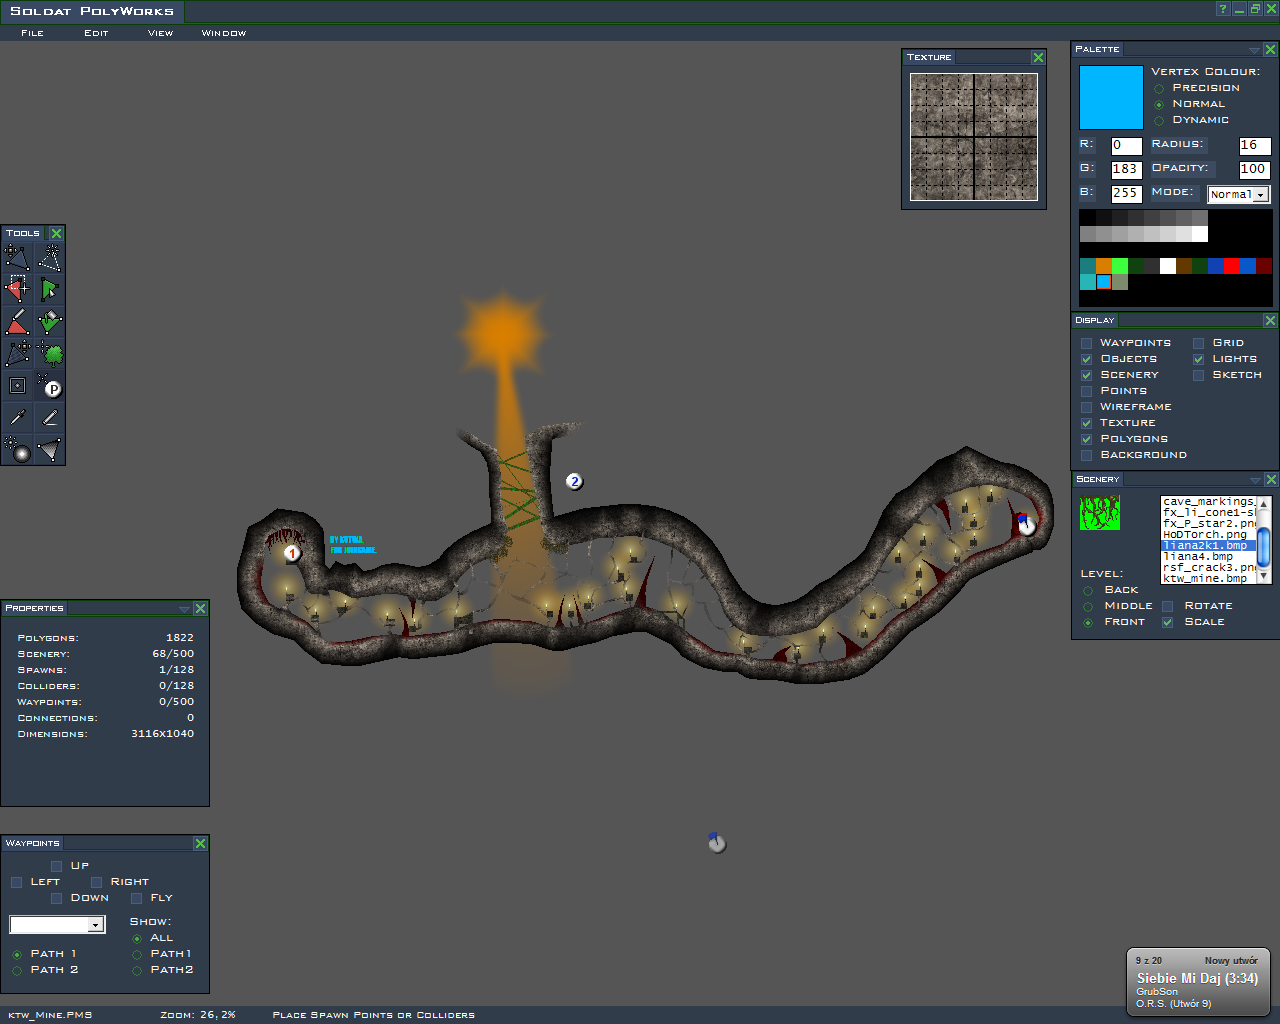Pick the red swatch in palette
Image resolution: width=1280 pixels, height=1024 pixels.
[x=1231, y=266]
